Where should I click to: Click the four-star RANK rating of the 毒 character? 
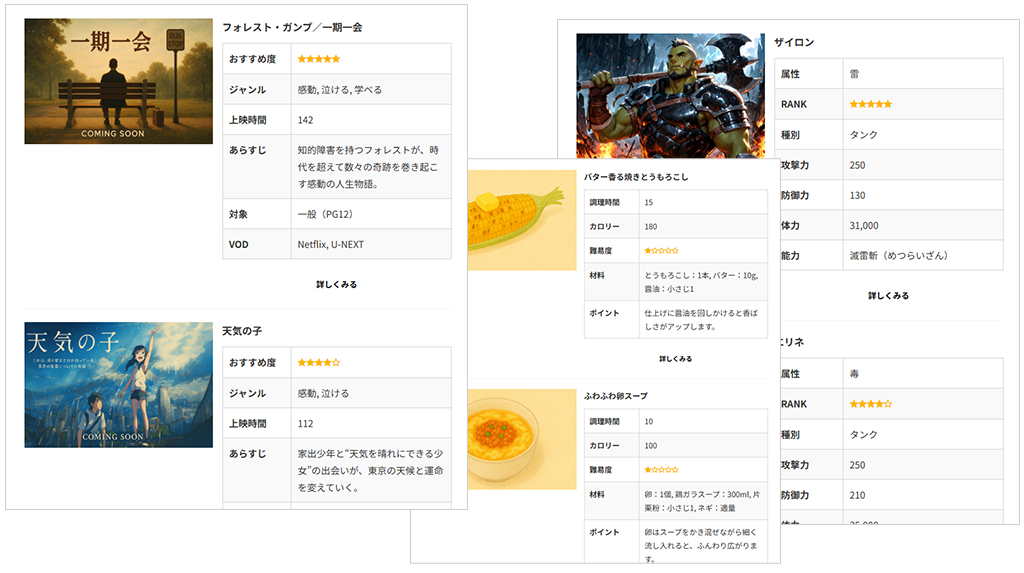[x=870, y=404]
